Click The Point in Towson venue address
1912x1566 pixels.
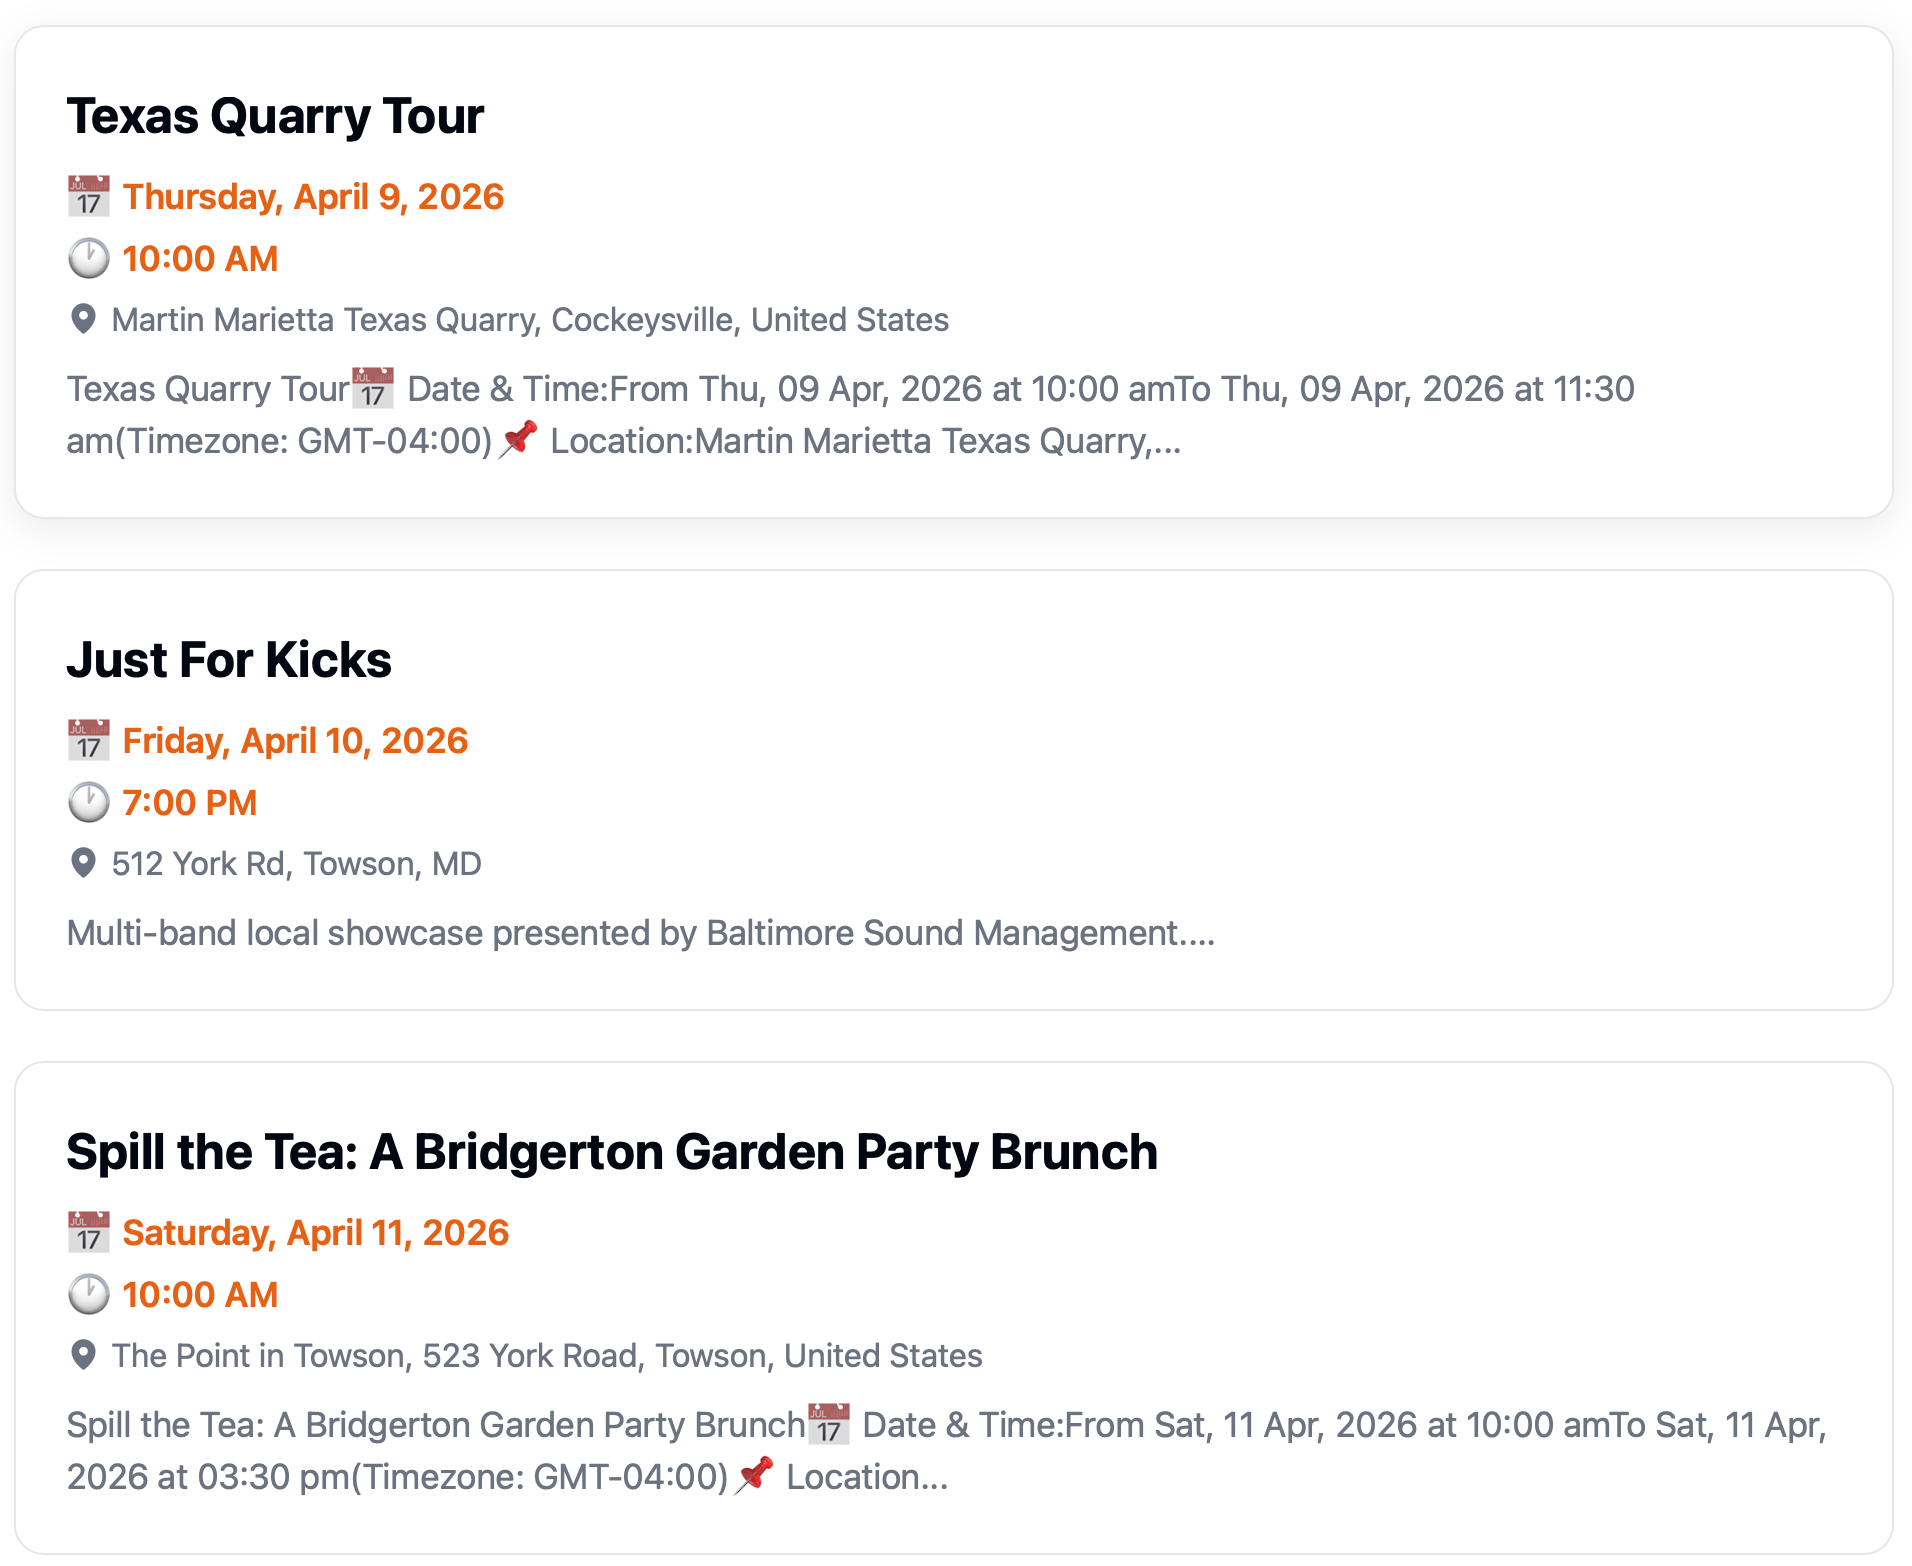[x=547, y=1356]
